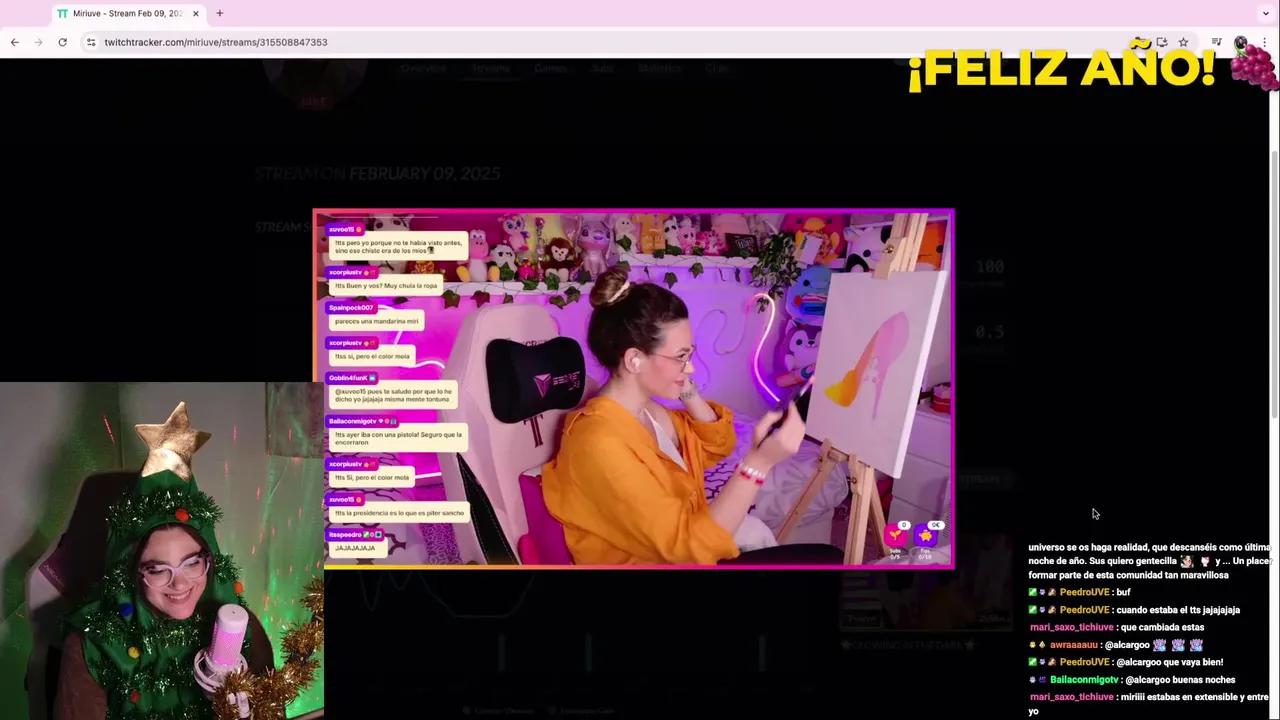Close the Miriuve stream tab
This screenshot has width=1280, height=720.
pyautogui.click(x=195, y=13)
